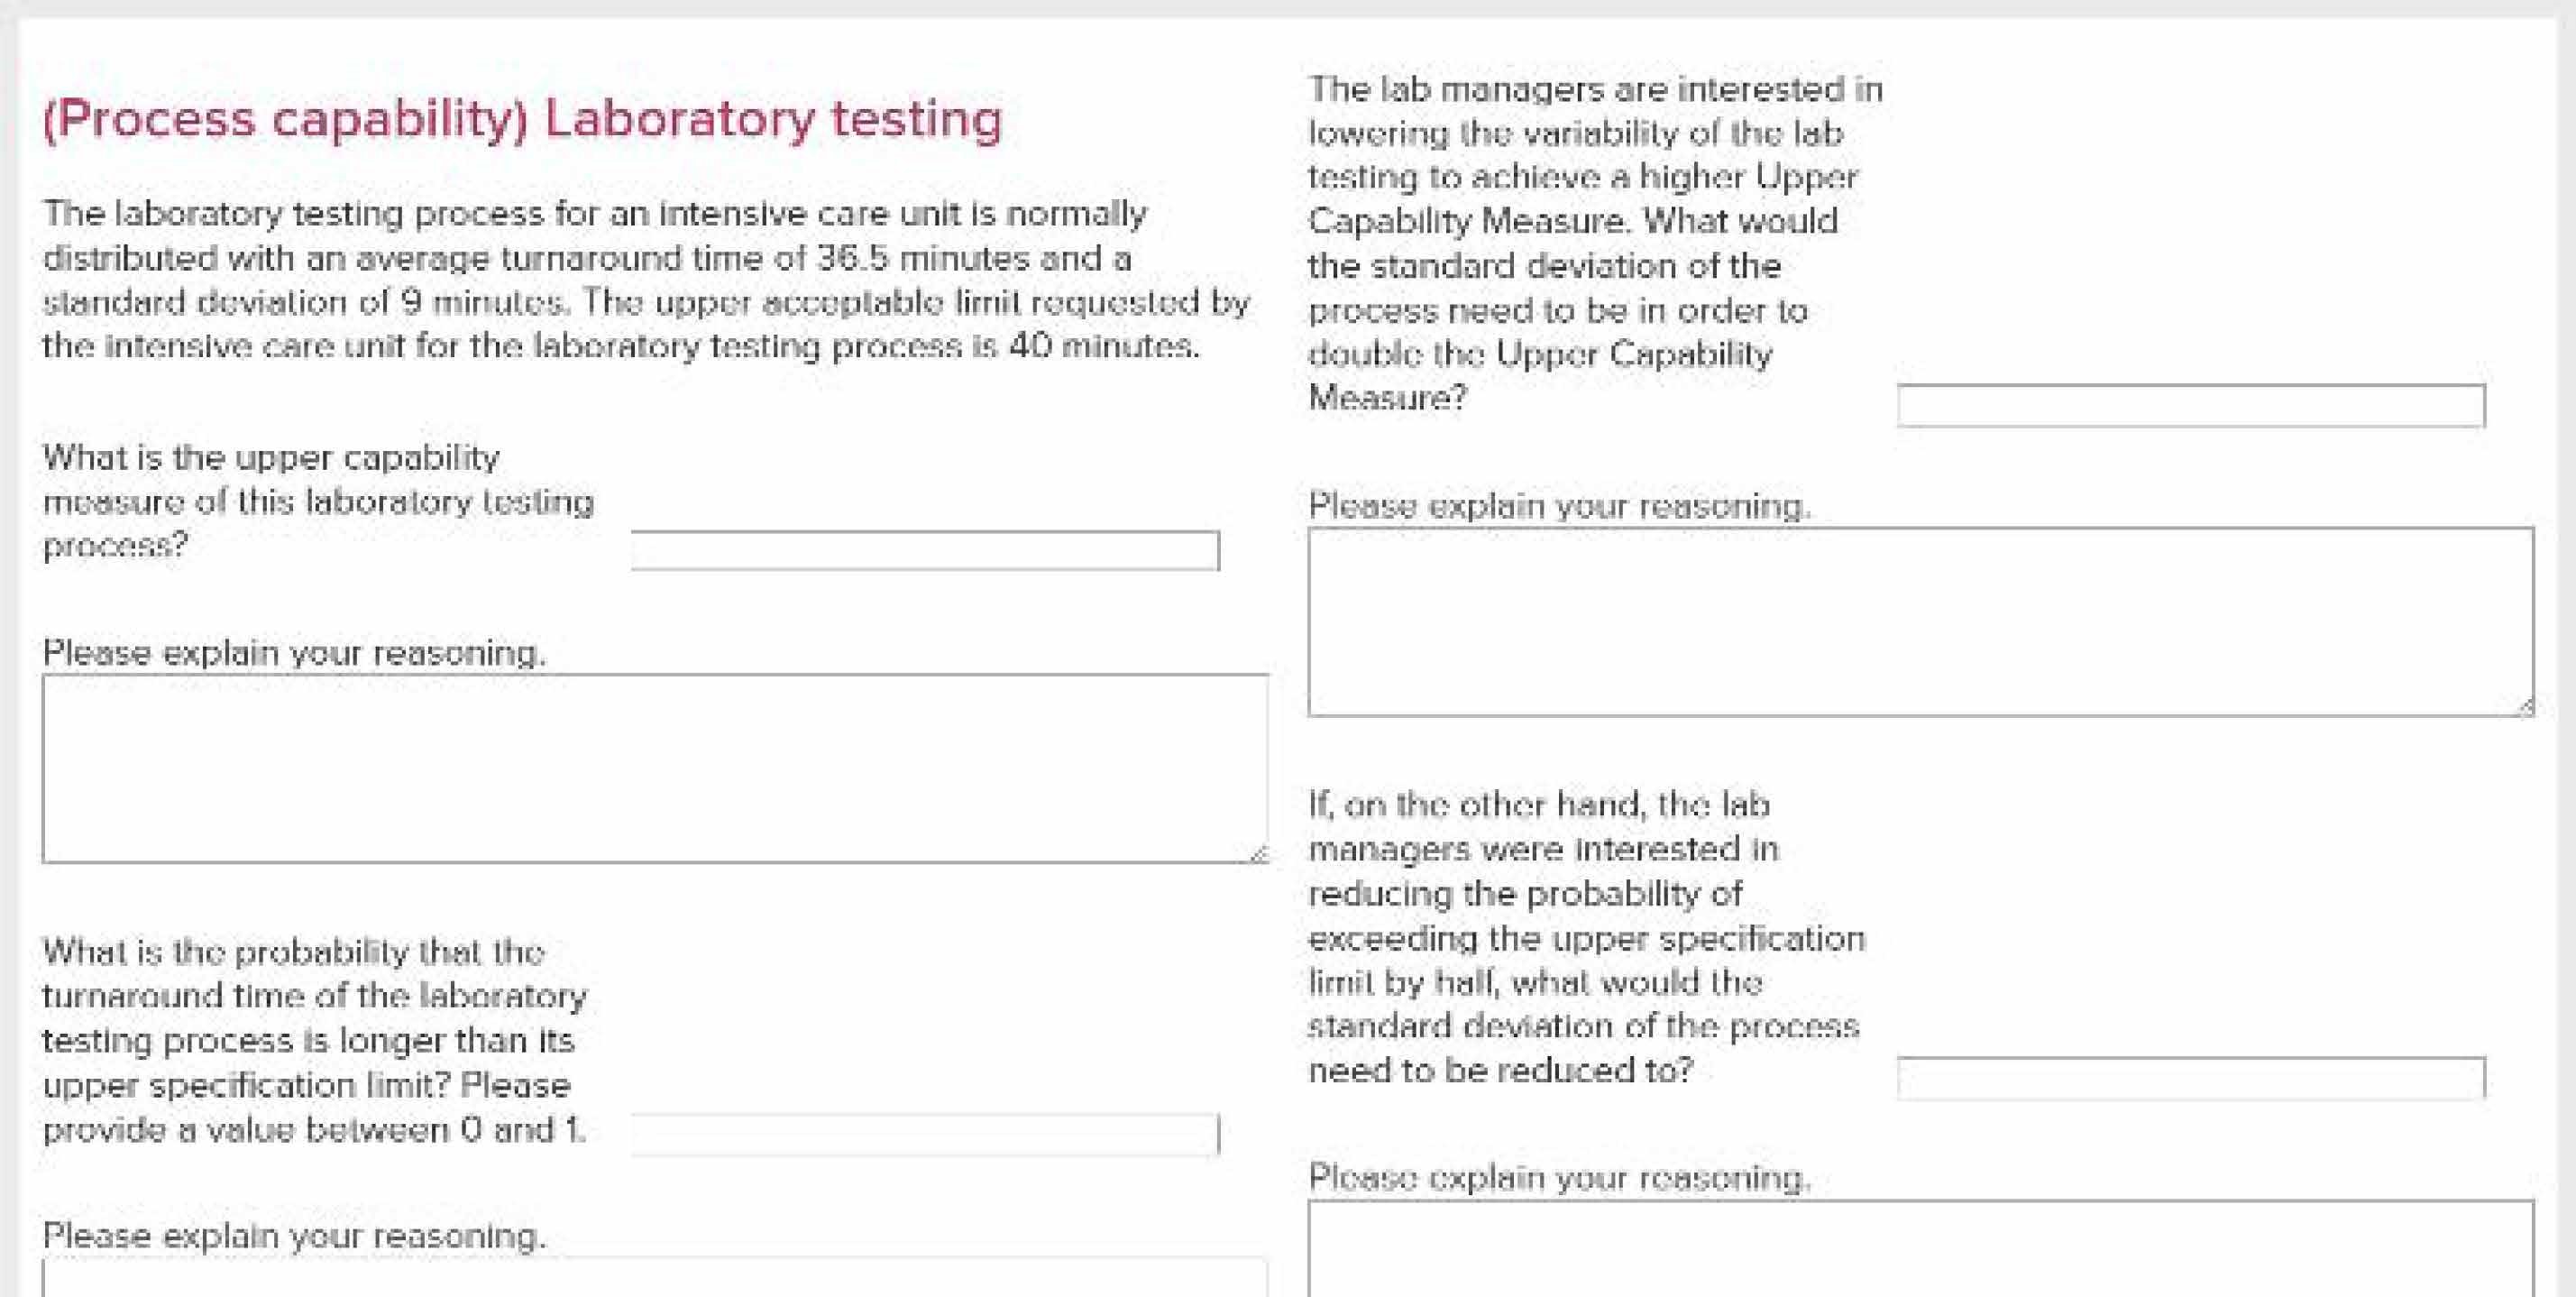Screen dimensions: 2576x1297
Task: Click "Please explain your reasoning" under doubling capability question
Action: tap(1559, 506)
